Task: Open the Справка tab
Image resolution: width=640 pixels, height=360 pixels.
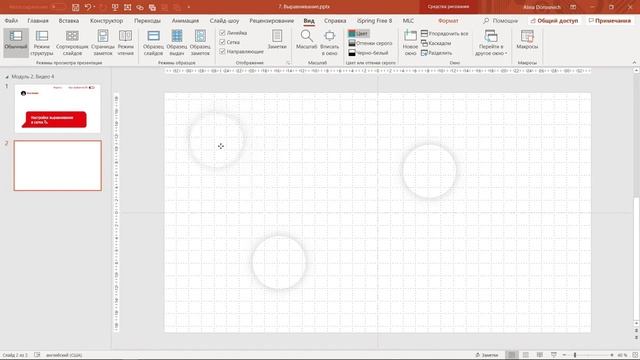Action: [x=335, y=20]
